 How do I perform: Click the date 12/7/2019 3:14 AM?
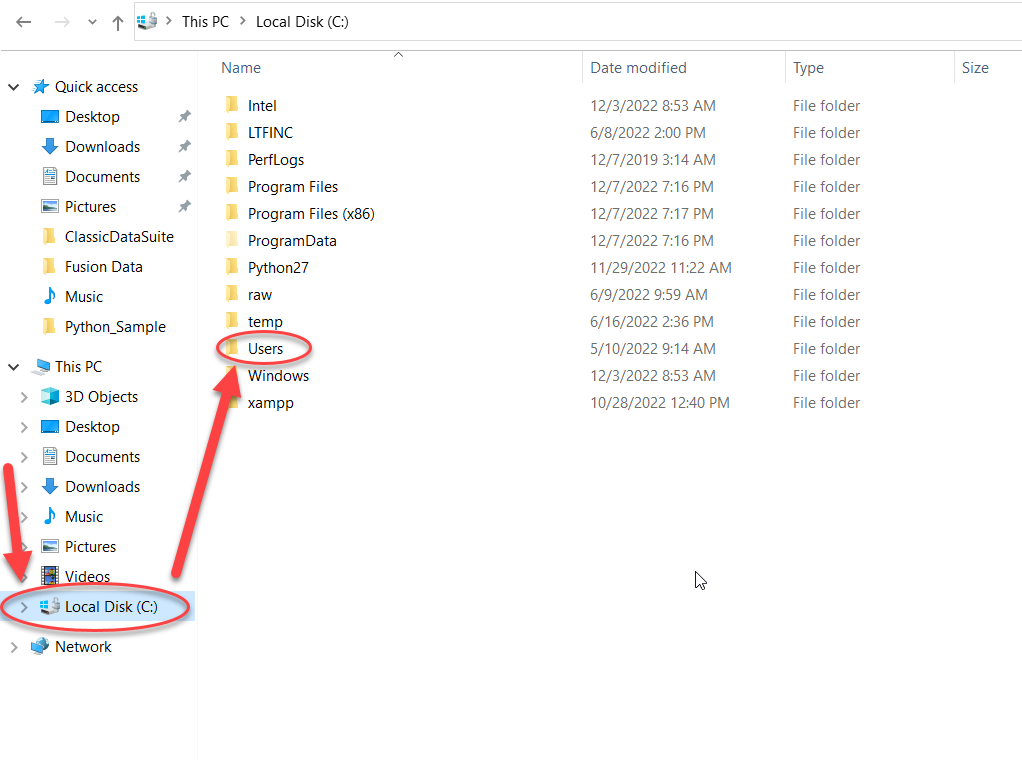pos(652,160)
